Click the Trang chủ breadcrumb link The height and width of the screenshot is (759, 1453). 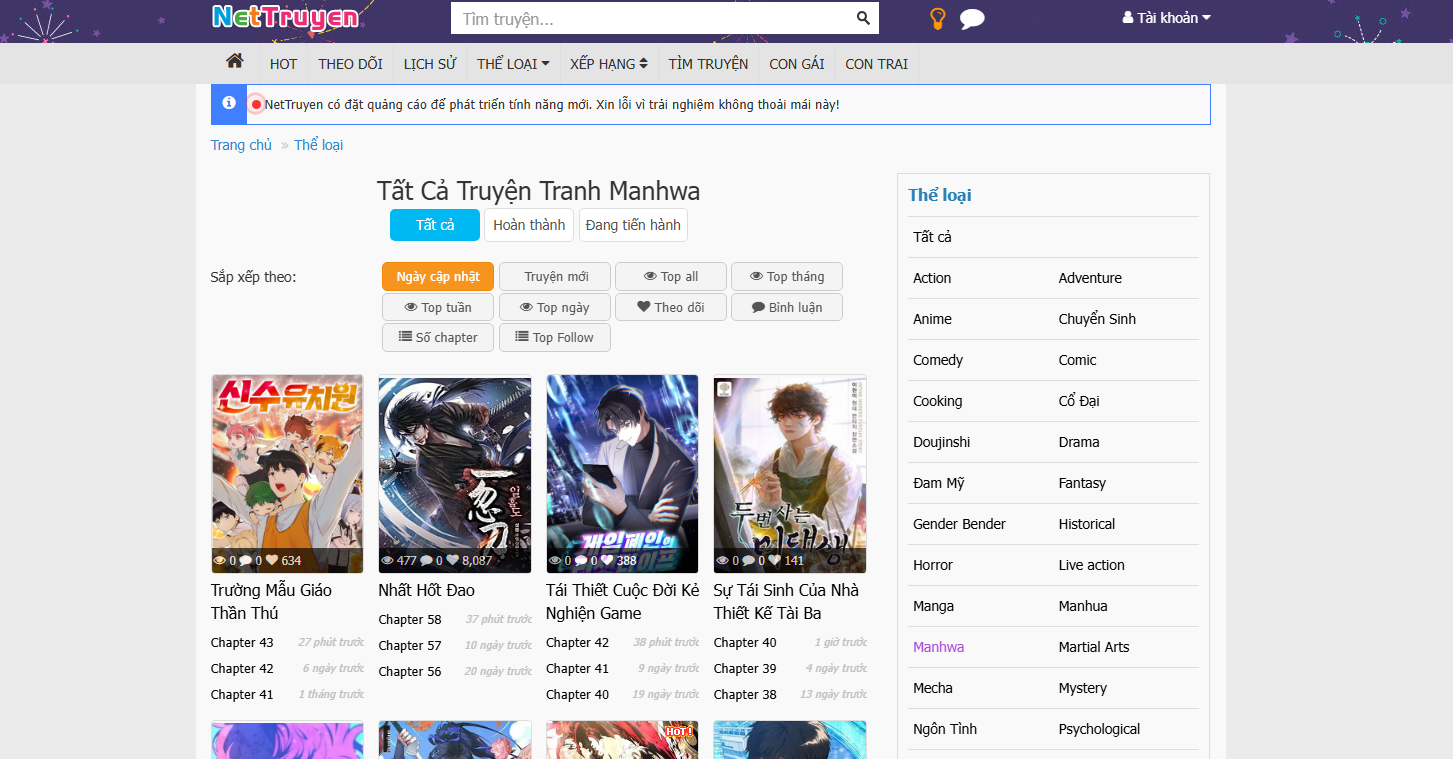point(241,145)
